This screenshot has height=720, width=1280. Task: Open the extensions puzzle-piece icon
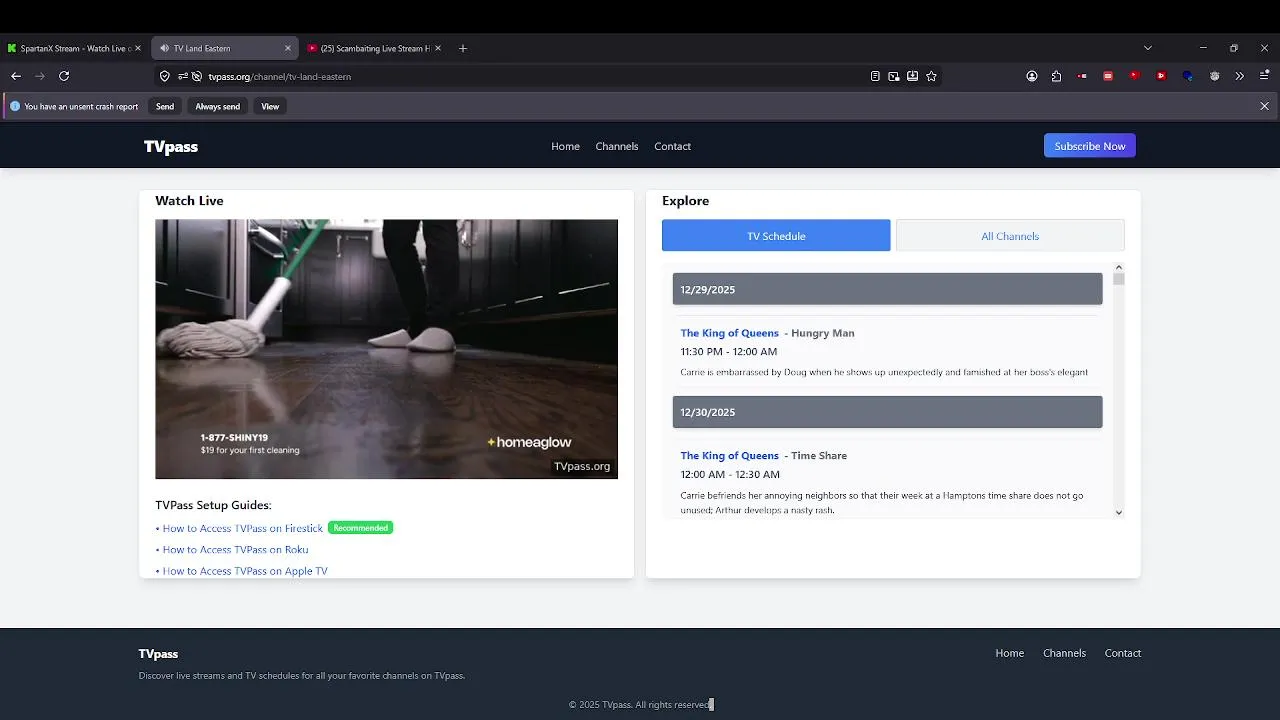point(1056,76)
